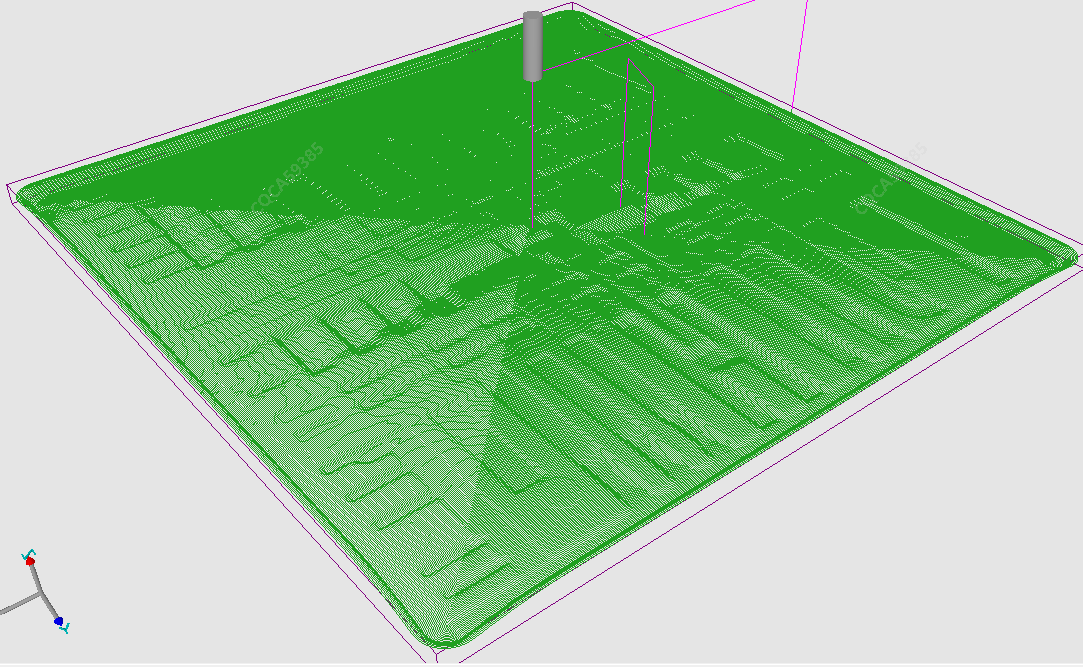Select the solid magenta line under the tool
Viewport: 1083px width, 667px height.
click(x=532, y=150)
